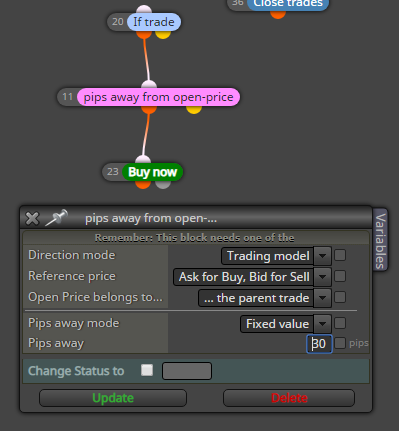Click the 'Direction mode' label

click(x=72, y=255)
